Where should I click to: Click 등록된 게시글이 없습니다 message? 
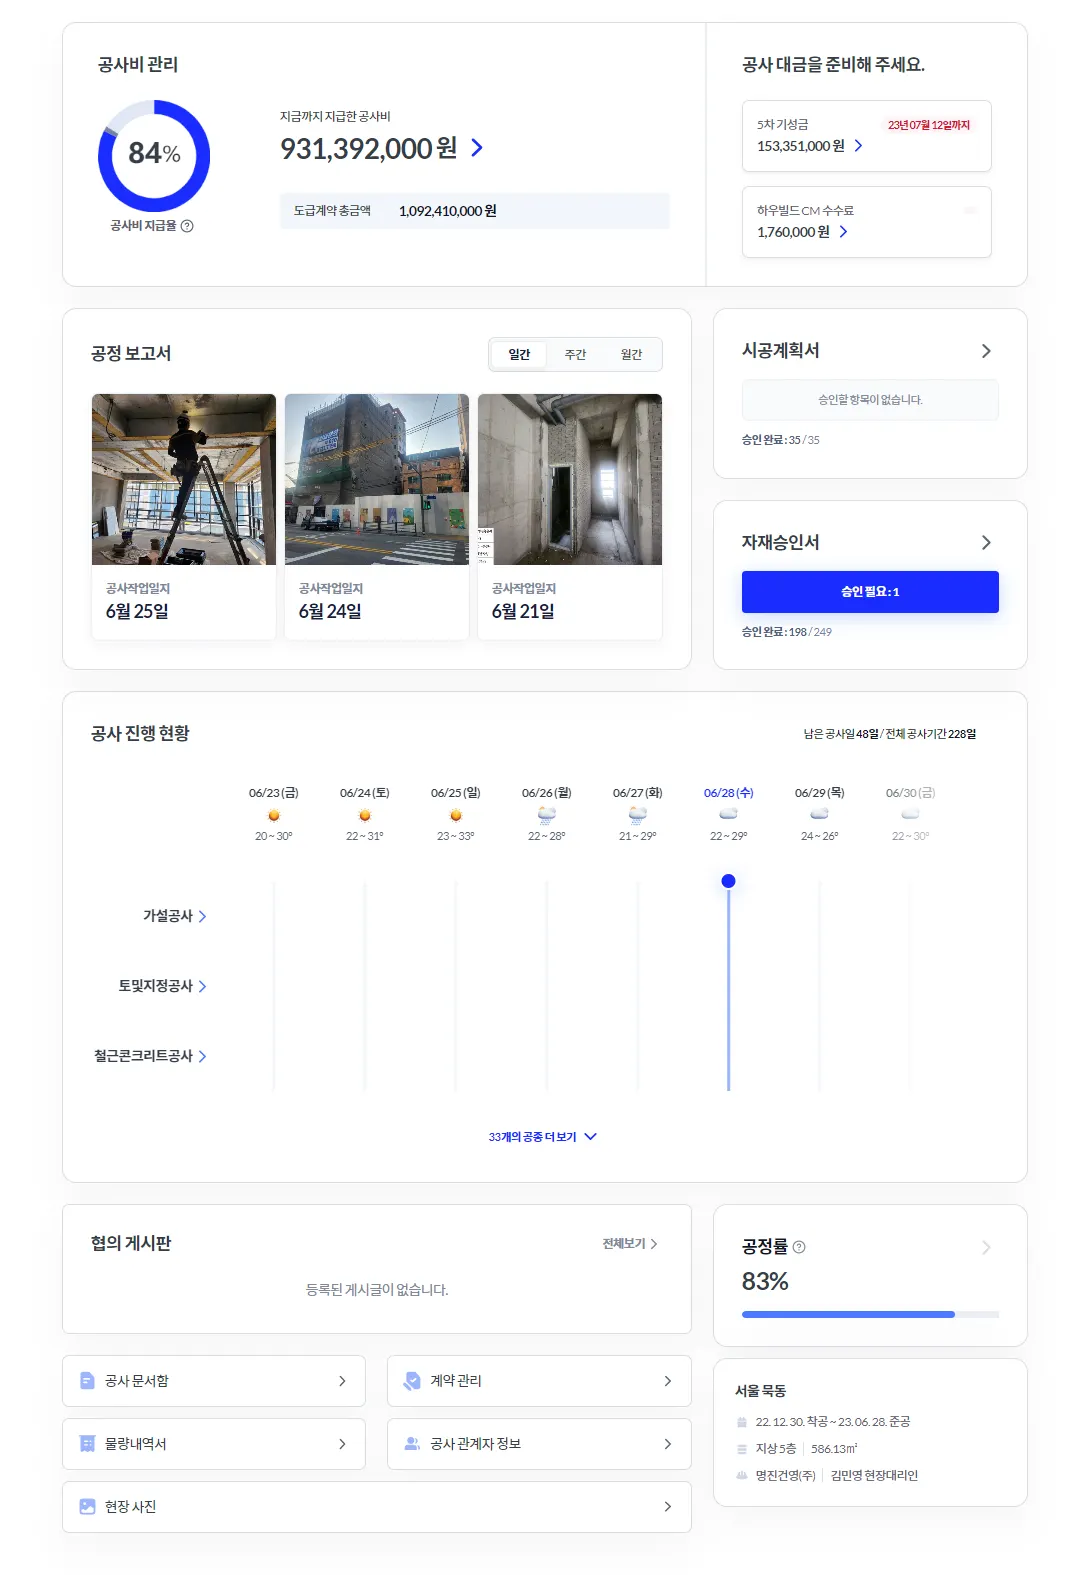click(x=377, y=1290)
